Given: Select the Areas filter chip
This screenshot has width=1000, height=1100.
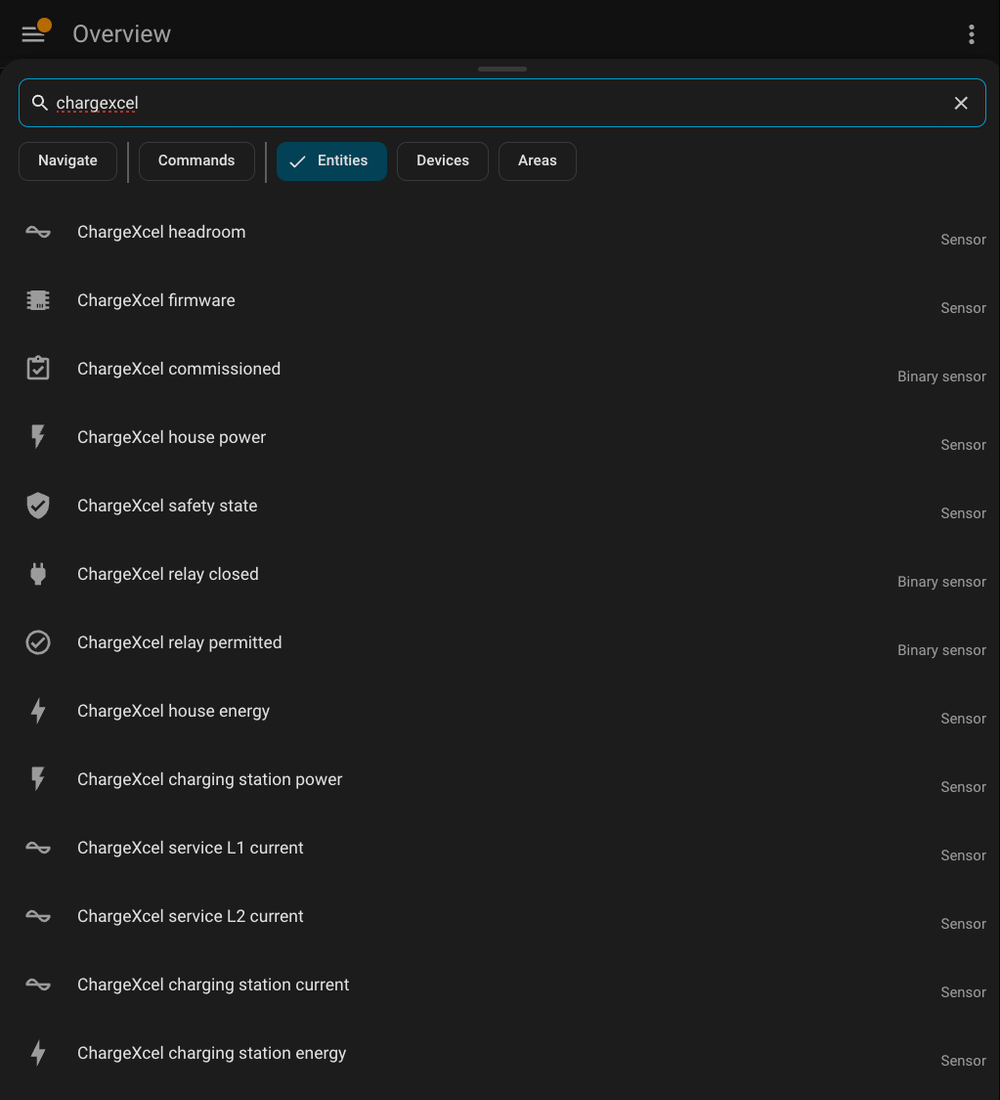Looking at the screenshot, I should [538, 161].
